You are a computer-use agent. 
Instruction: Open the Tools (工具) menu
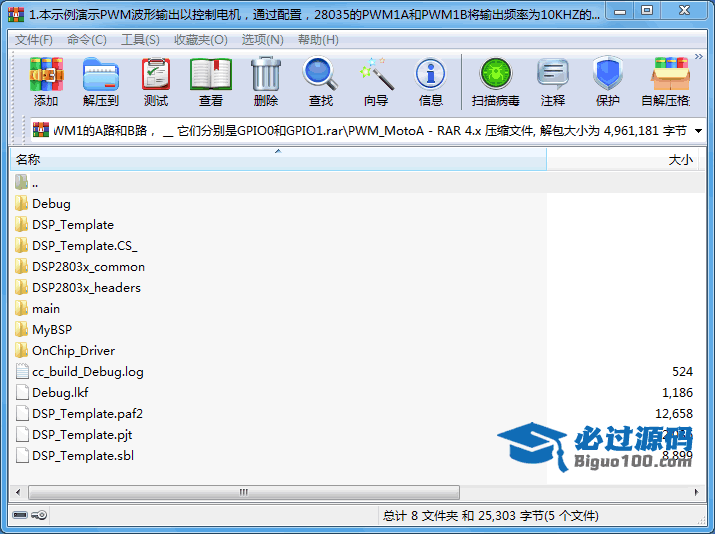pyautogui.click(x=140, y=40)
